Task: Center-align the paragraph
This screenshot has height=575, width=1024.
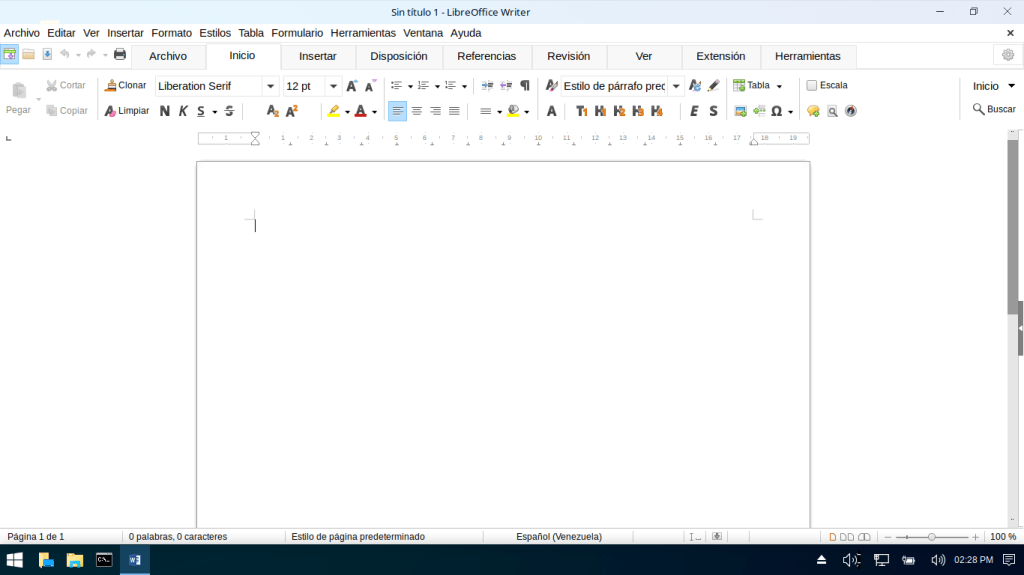Action: [417, 111]
